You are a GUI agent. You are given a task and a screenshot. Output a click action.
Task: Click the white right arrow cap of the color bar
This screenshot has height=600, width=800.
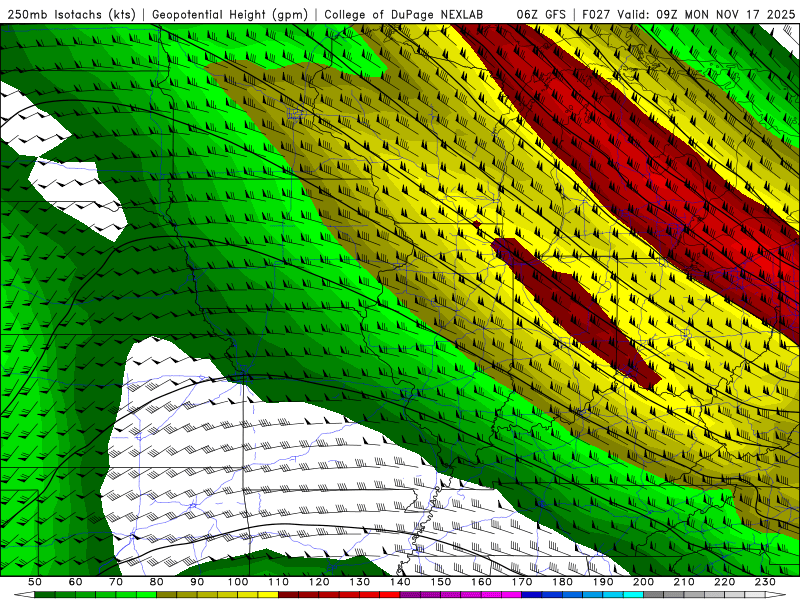(x=776, y=595)
